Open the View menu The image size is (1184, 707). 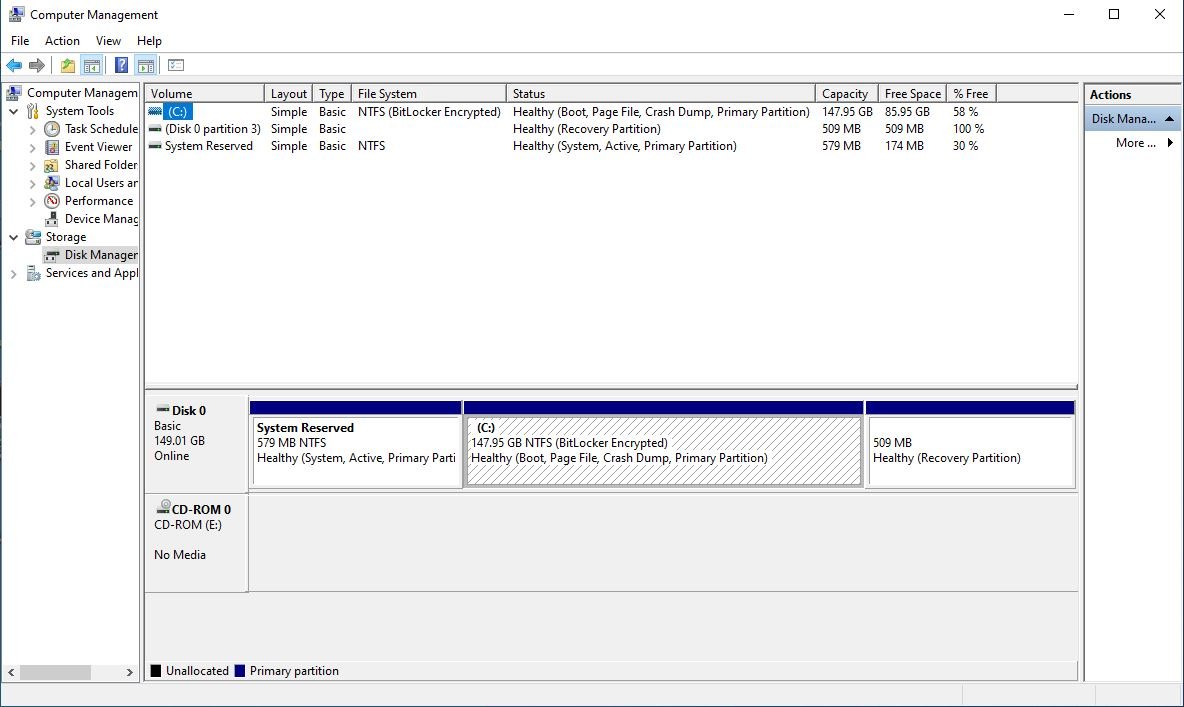coord(108,41)
